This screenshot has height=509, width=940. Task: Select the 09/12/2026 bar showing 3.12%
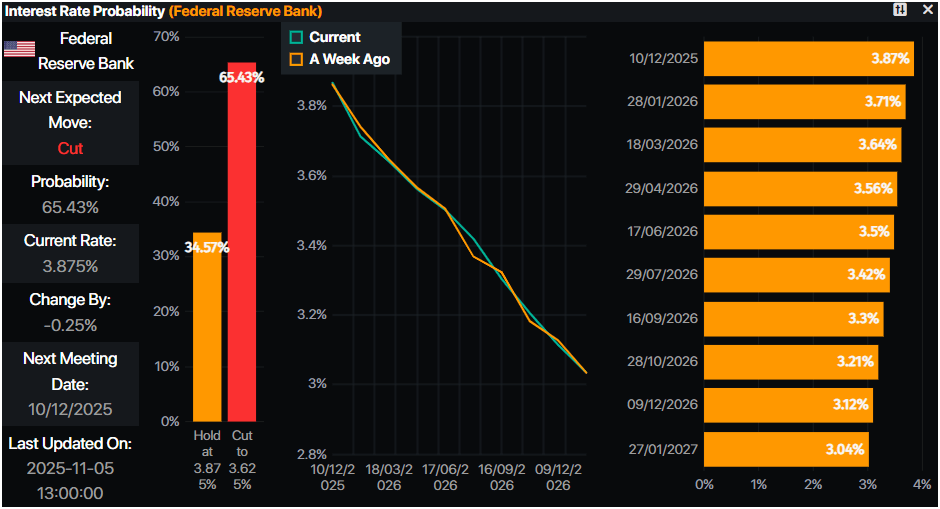788,405
